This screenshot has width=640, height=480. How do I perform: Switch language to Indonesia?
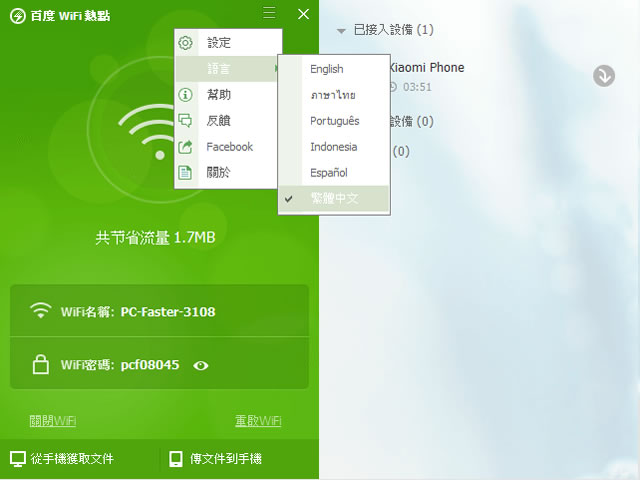click(x=334, y=147)
